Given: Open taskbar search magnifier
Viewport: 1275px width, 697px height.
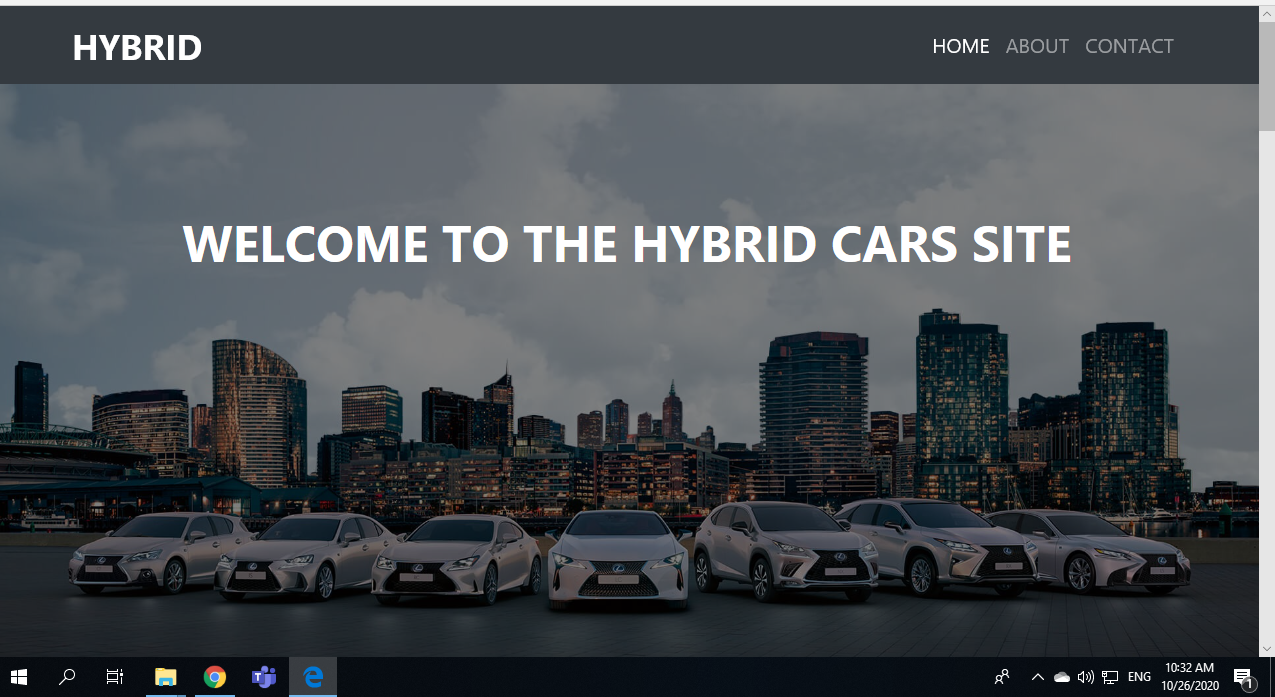Looking at the screenshot, I should (x=67, y=677).
